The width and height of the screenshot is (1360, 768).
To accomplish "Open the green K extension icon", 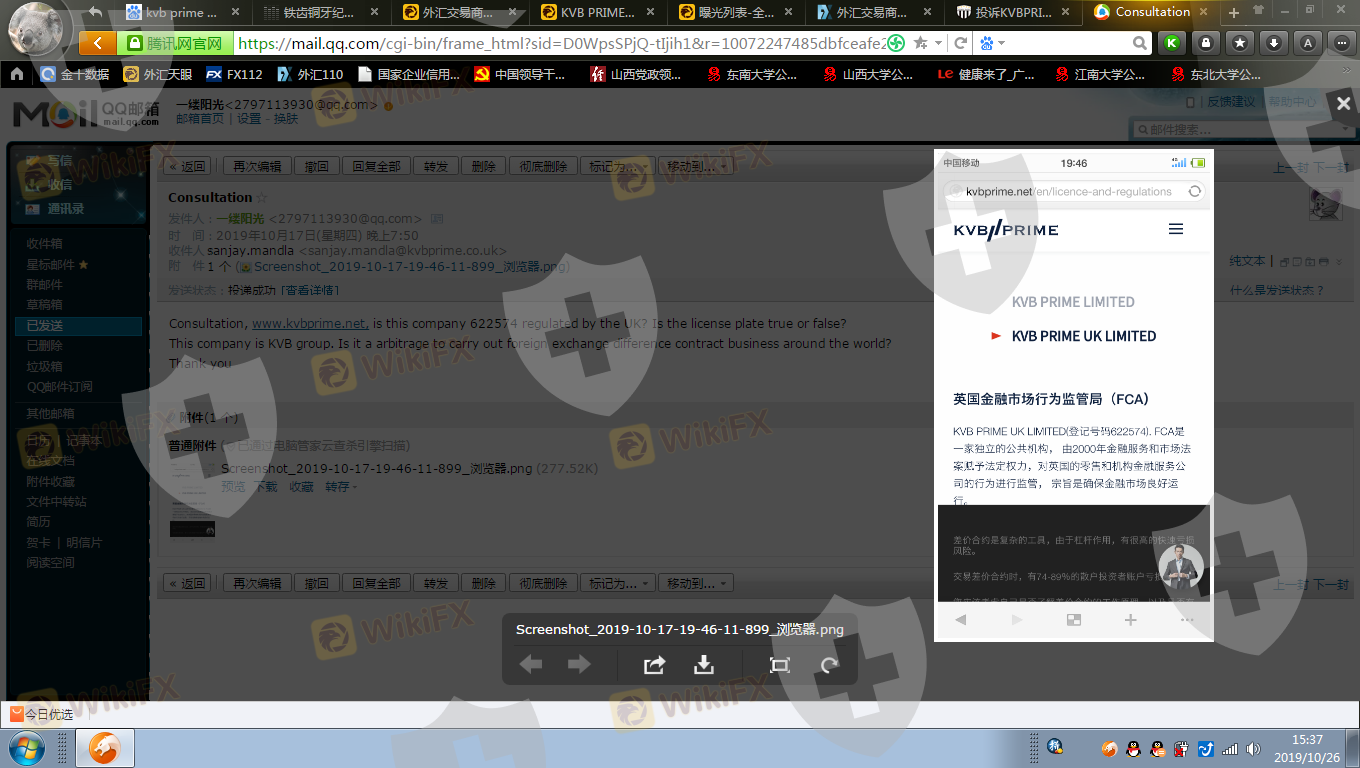I will pos(1171,43).
